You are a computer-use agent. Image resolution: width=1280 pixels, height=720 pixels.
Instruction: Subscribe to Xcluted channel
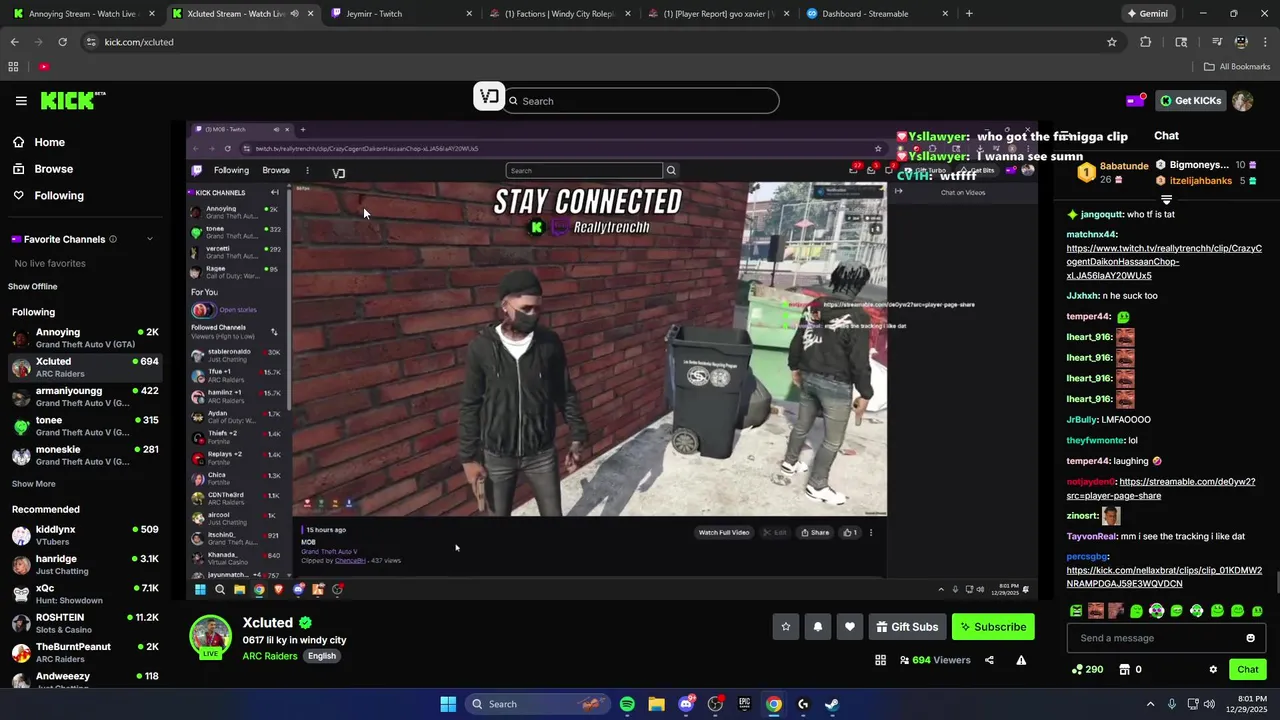993,627
